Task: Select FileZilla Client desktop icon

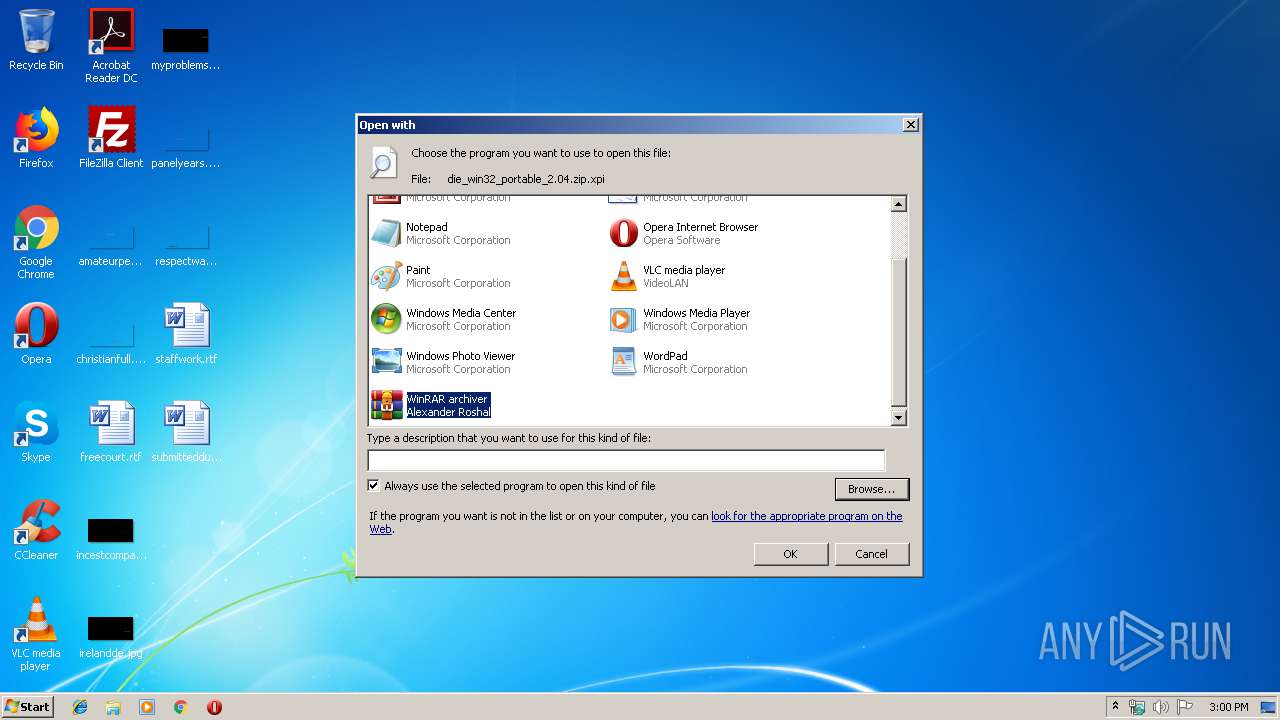Action: coord(111,138)
